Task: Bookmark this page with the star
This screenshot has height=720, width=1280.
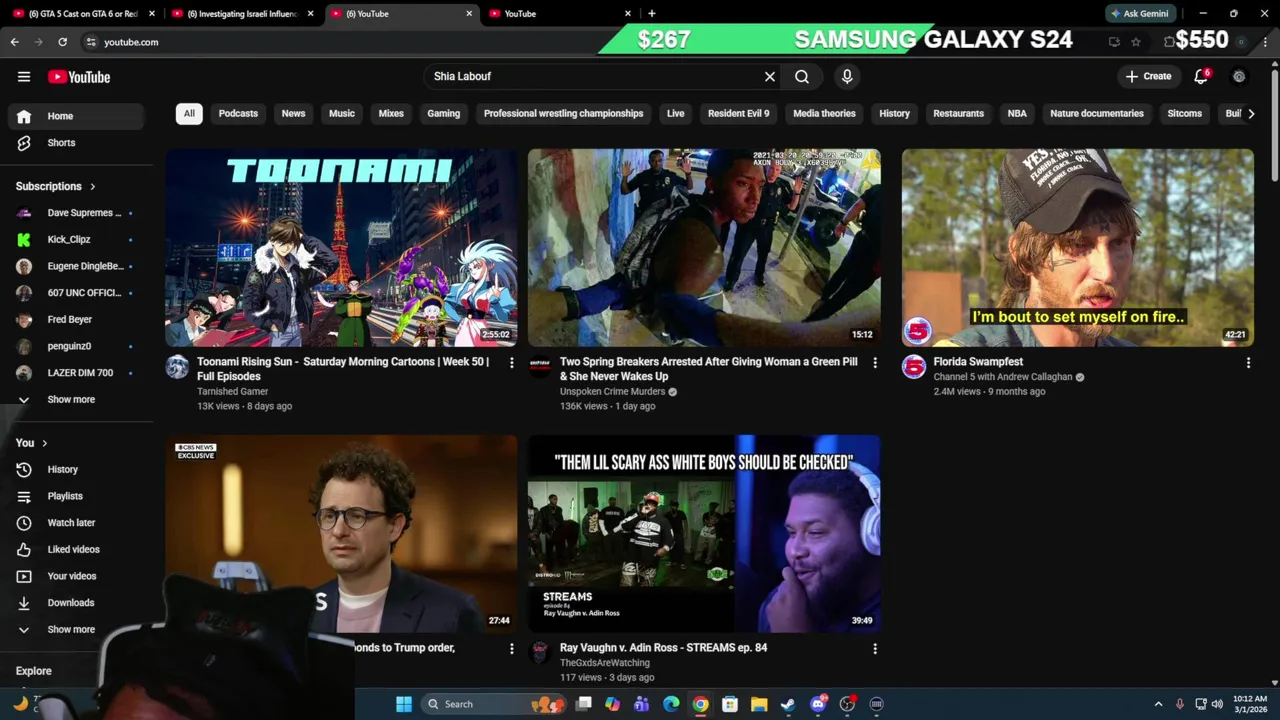Action: tap(1136, 42)
